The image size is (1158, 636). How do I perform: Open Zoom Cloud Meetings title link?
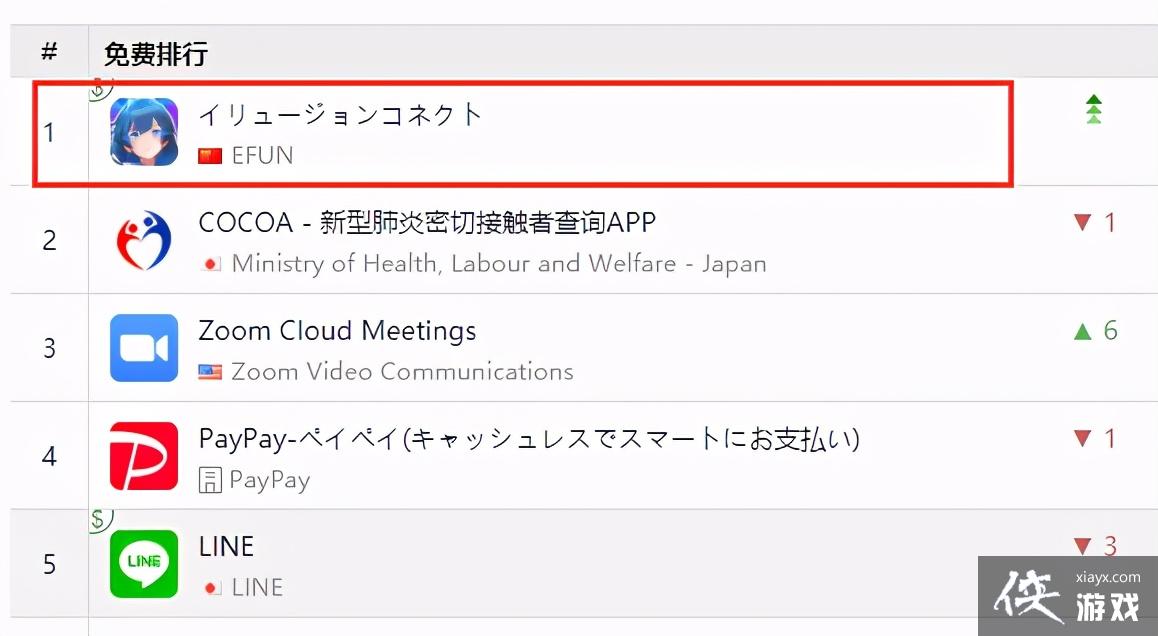tap(337, 330)
